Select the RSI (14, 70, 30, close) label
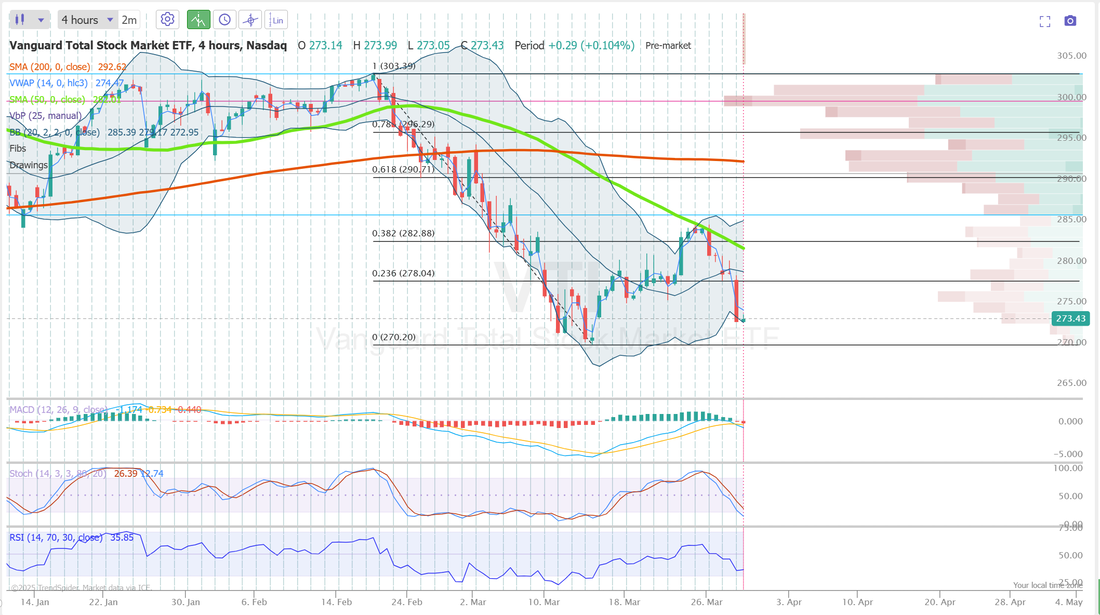 56,537
